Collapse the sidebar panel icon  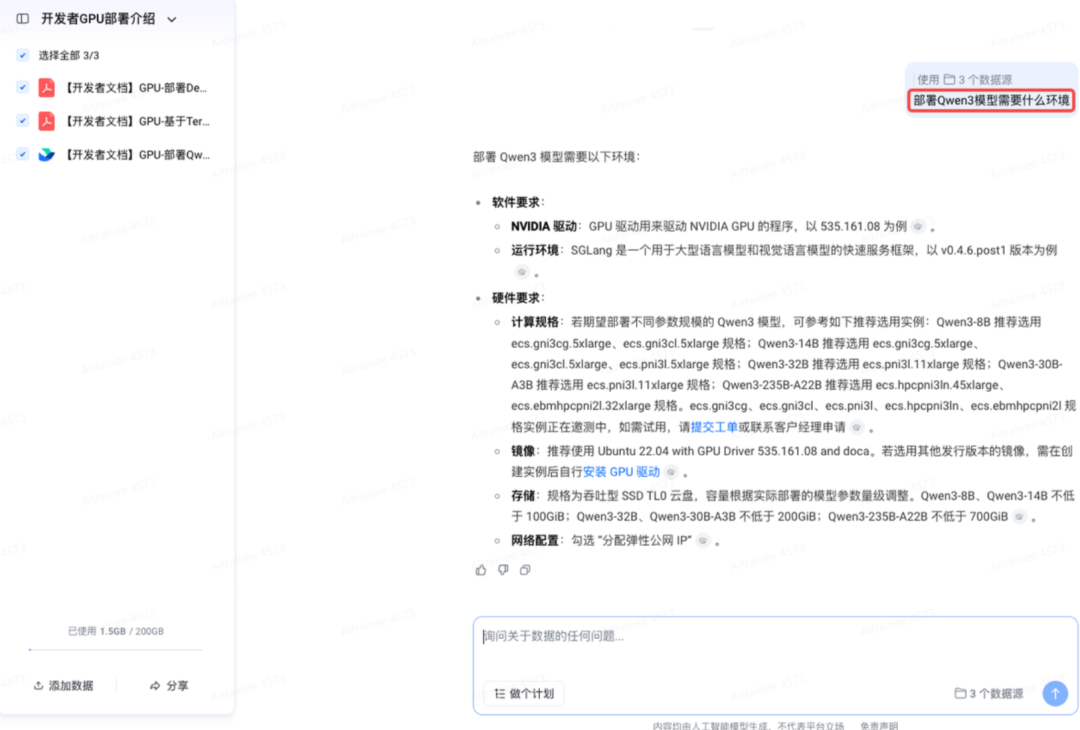pyautogui.click(x=23, y=19)
